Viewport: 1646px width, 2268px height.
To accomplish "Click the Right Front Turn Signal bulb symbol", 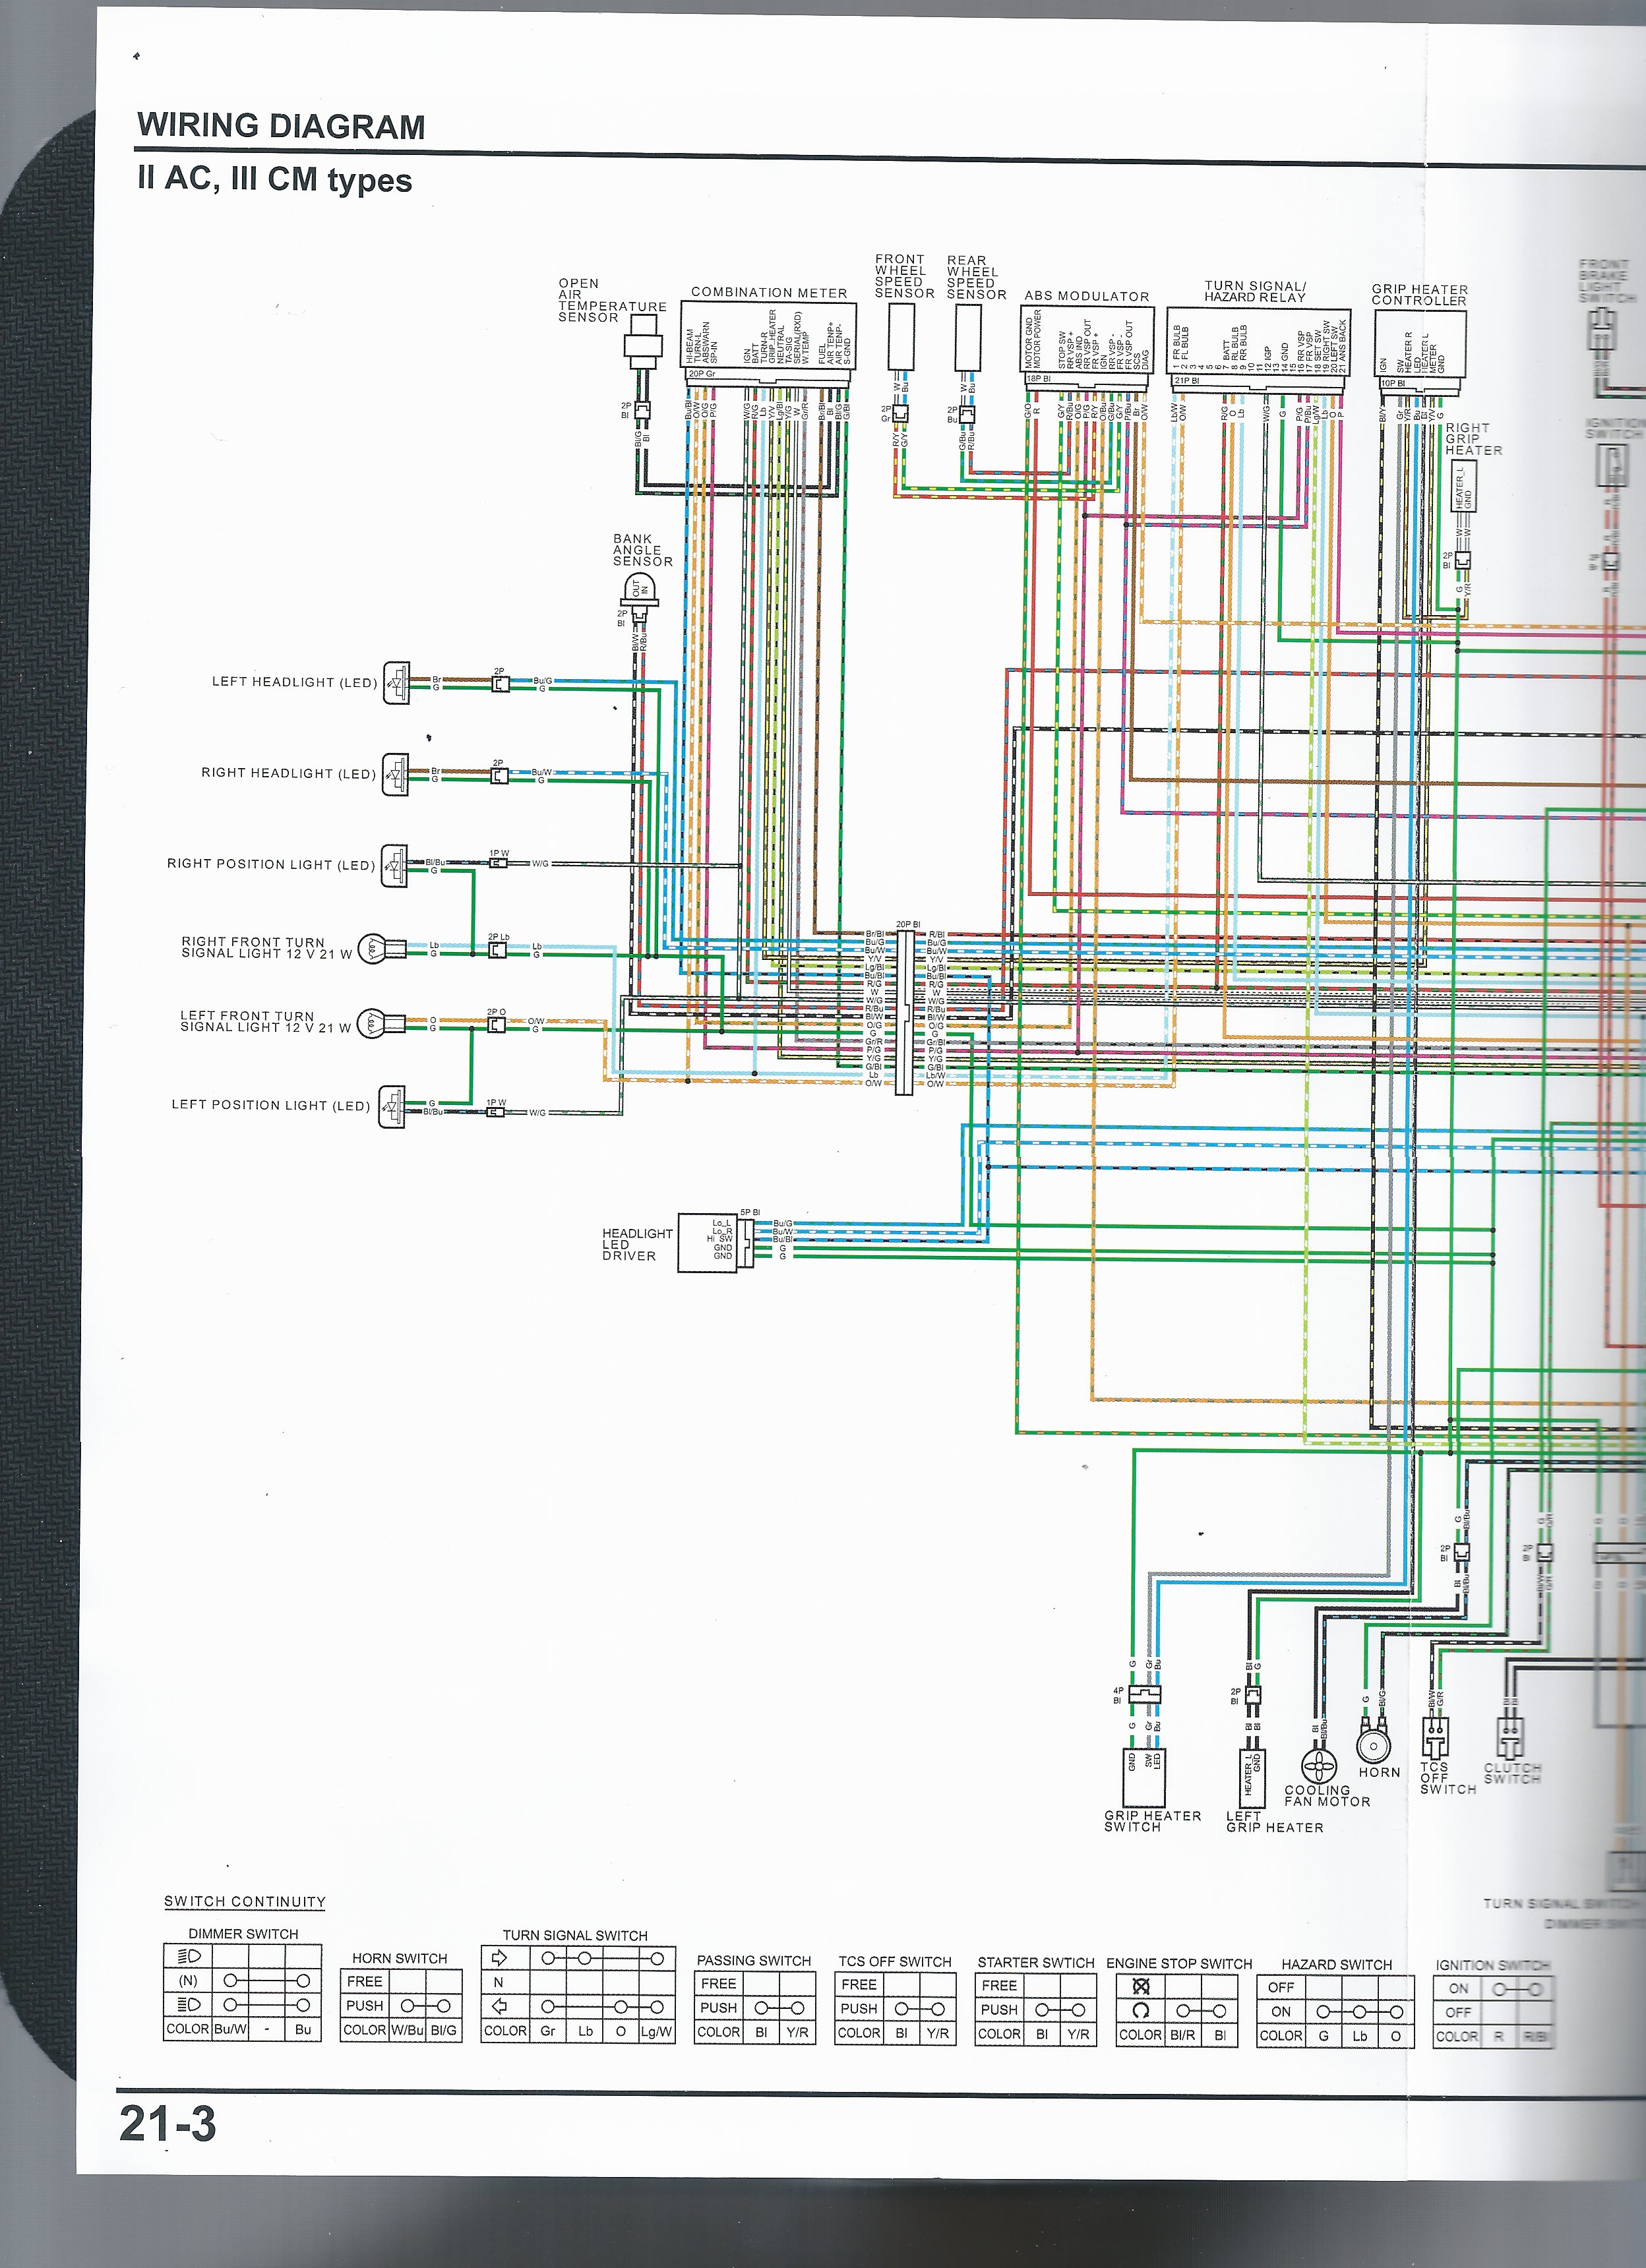I will click(x=381, y=948).
